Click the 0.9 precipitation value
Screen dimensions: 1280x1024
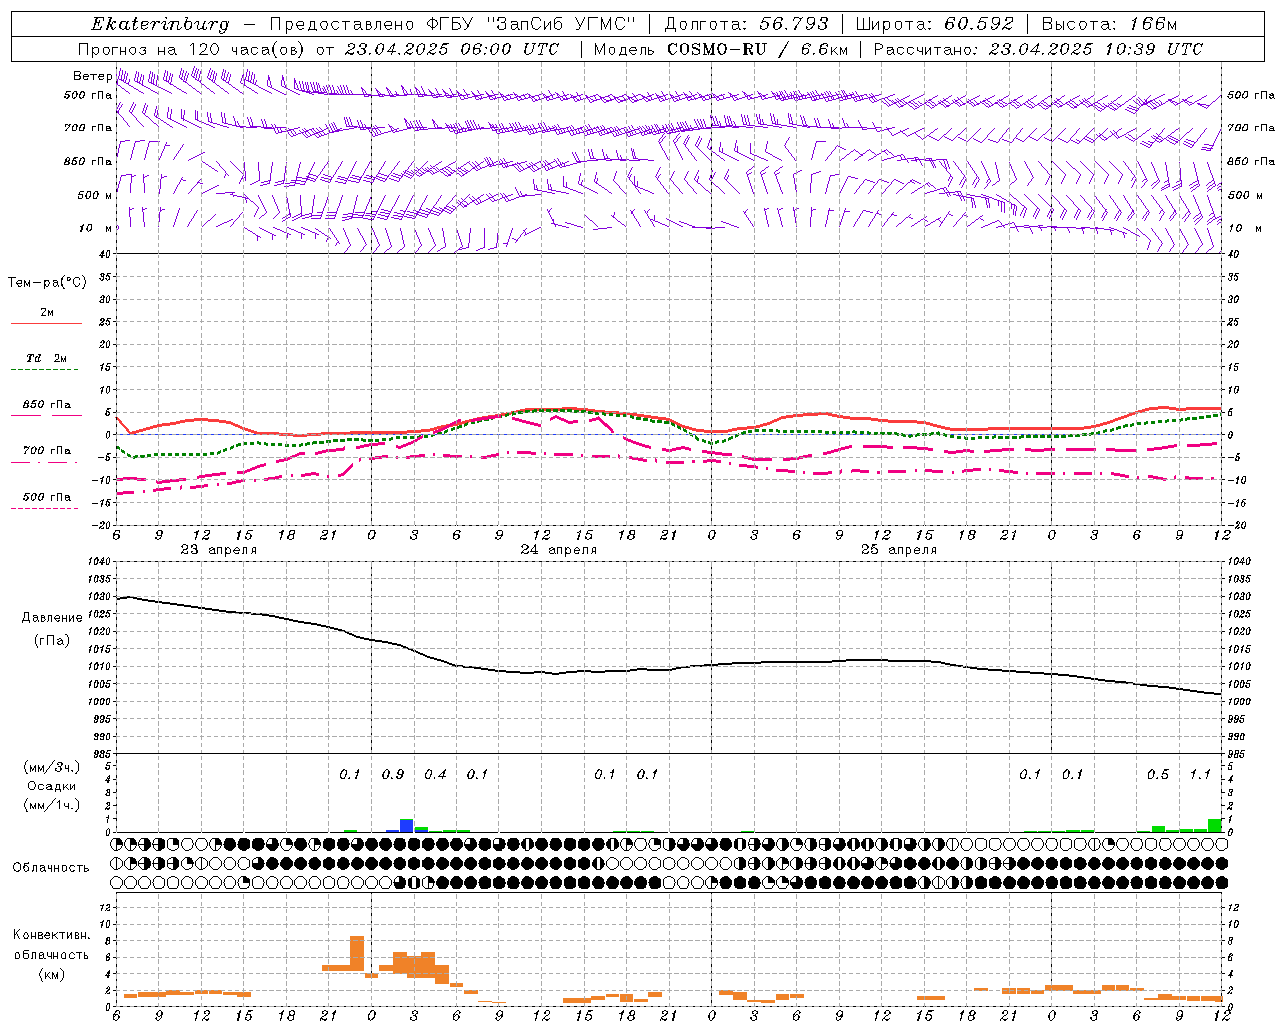[393, 775]
